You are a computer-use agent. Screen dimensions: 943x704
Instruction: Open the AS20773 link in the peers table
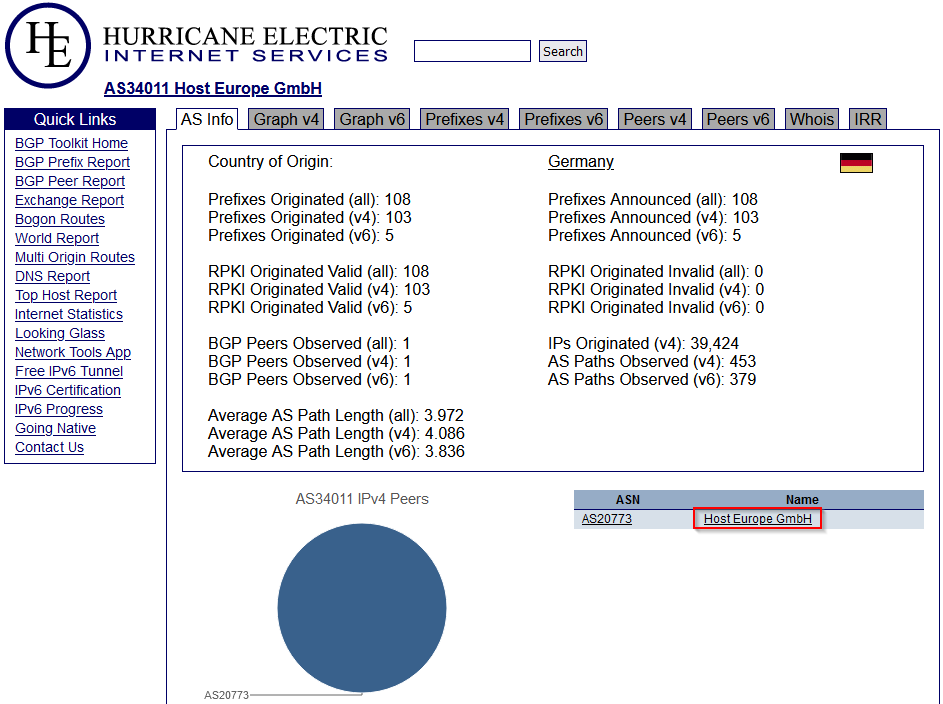tap(606, 519)
